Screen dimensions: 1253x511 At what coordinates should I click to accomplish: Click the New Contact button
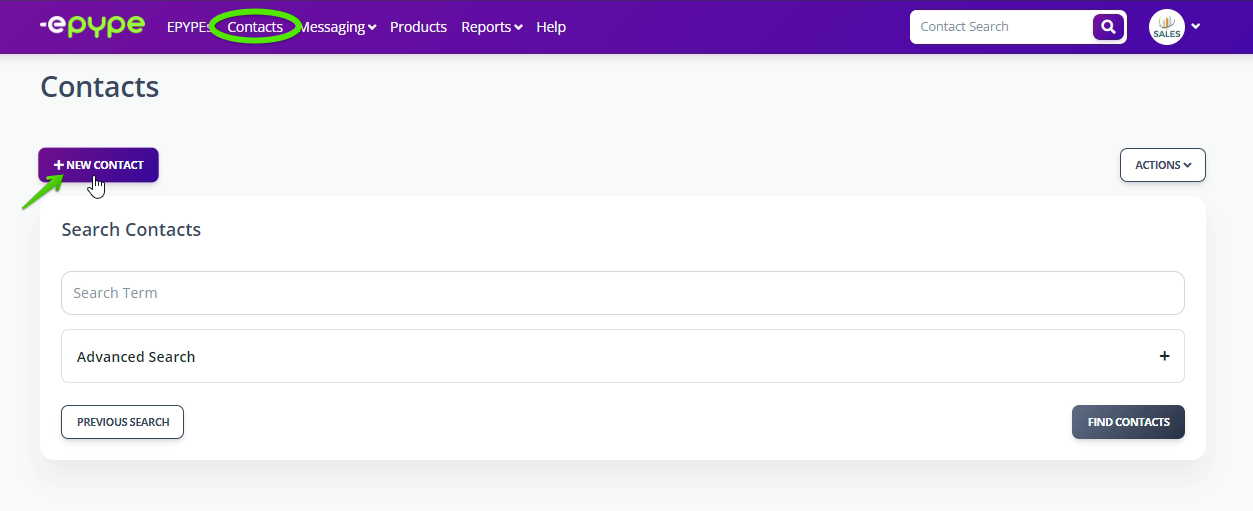pyautogui.click(x=98, y=165)
